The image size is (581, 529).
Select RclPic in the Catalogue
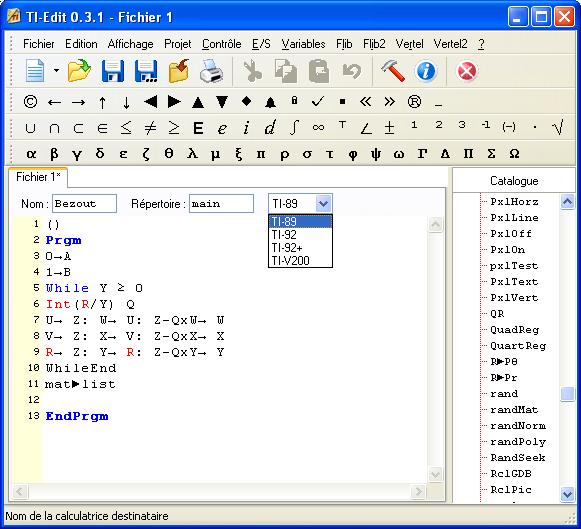click(511, 490)
